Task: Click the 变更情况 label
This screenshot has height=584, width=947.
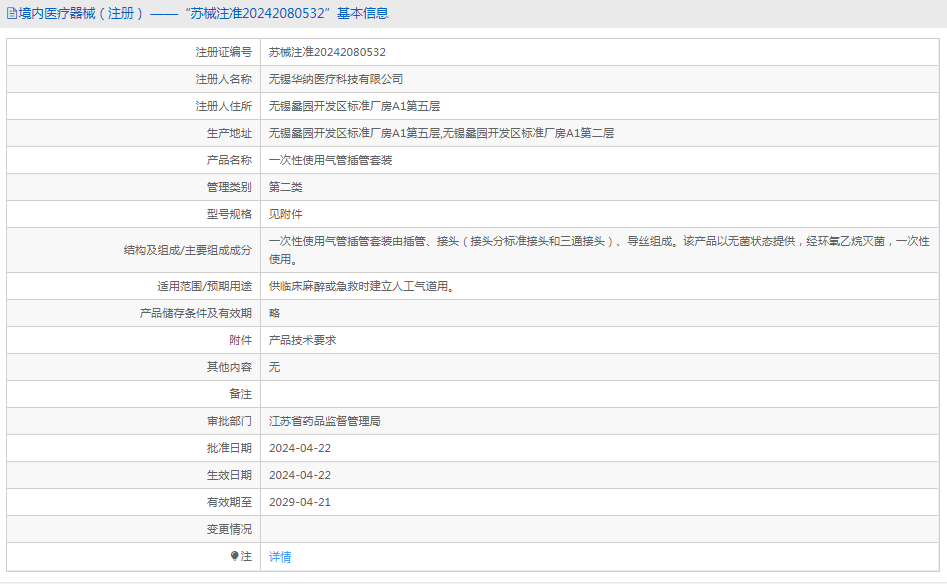Action: coord(229,529)
